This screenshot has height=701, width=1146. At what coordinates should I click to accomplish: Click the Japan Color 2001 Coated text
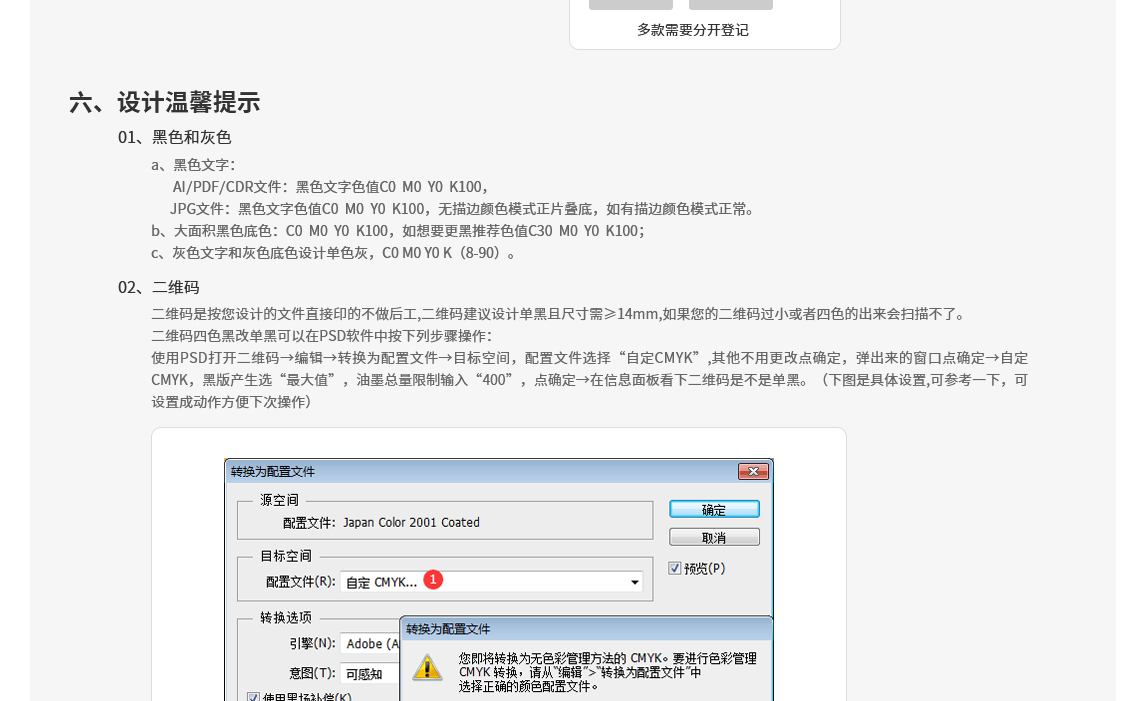tap(411, 522)
